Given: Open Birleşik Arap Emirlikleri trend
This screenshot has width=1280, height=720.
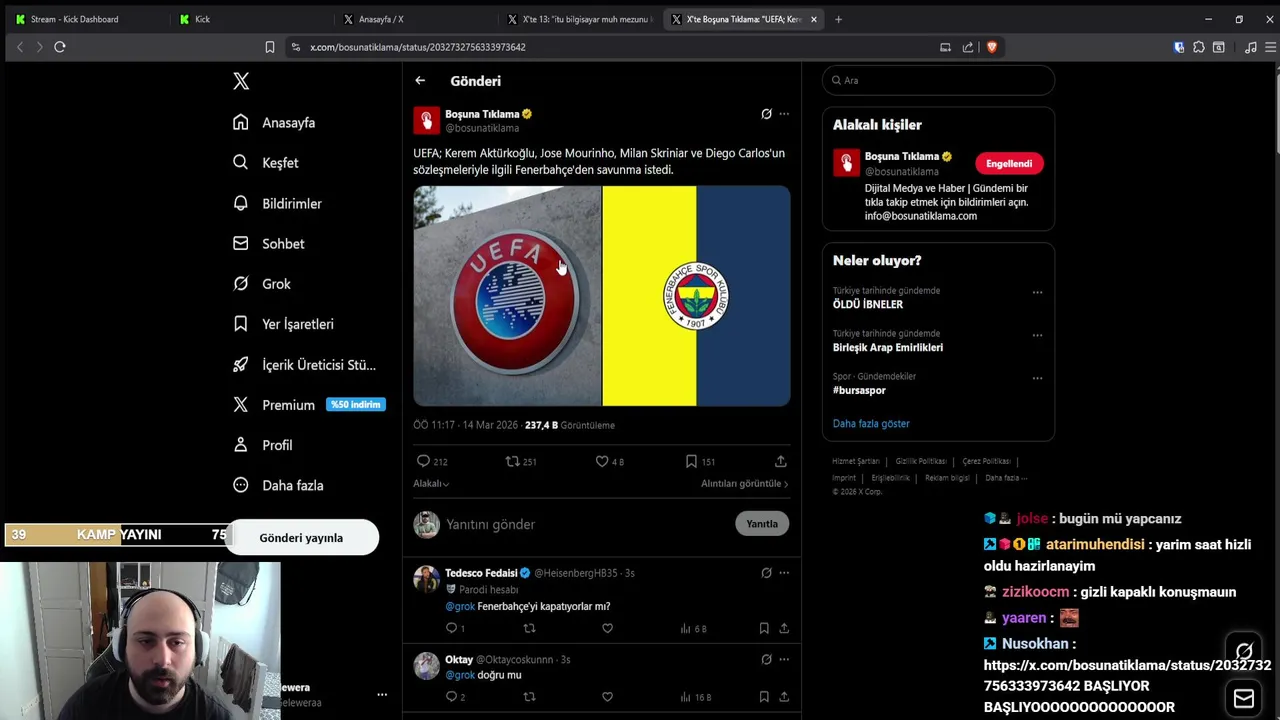Looking at the screenshot, I should (888, 348).
